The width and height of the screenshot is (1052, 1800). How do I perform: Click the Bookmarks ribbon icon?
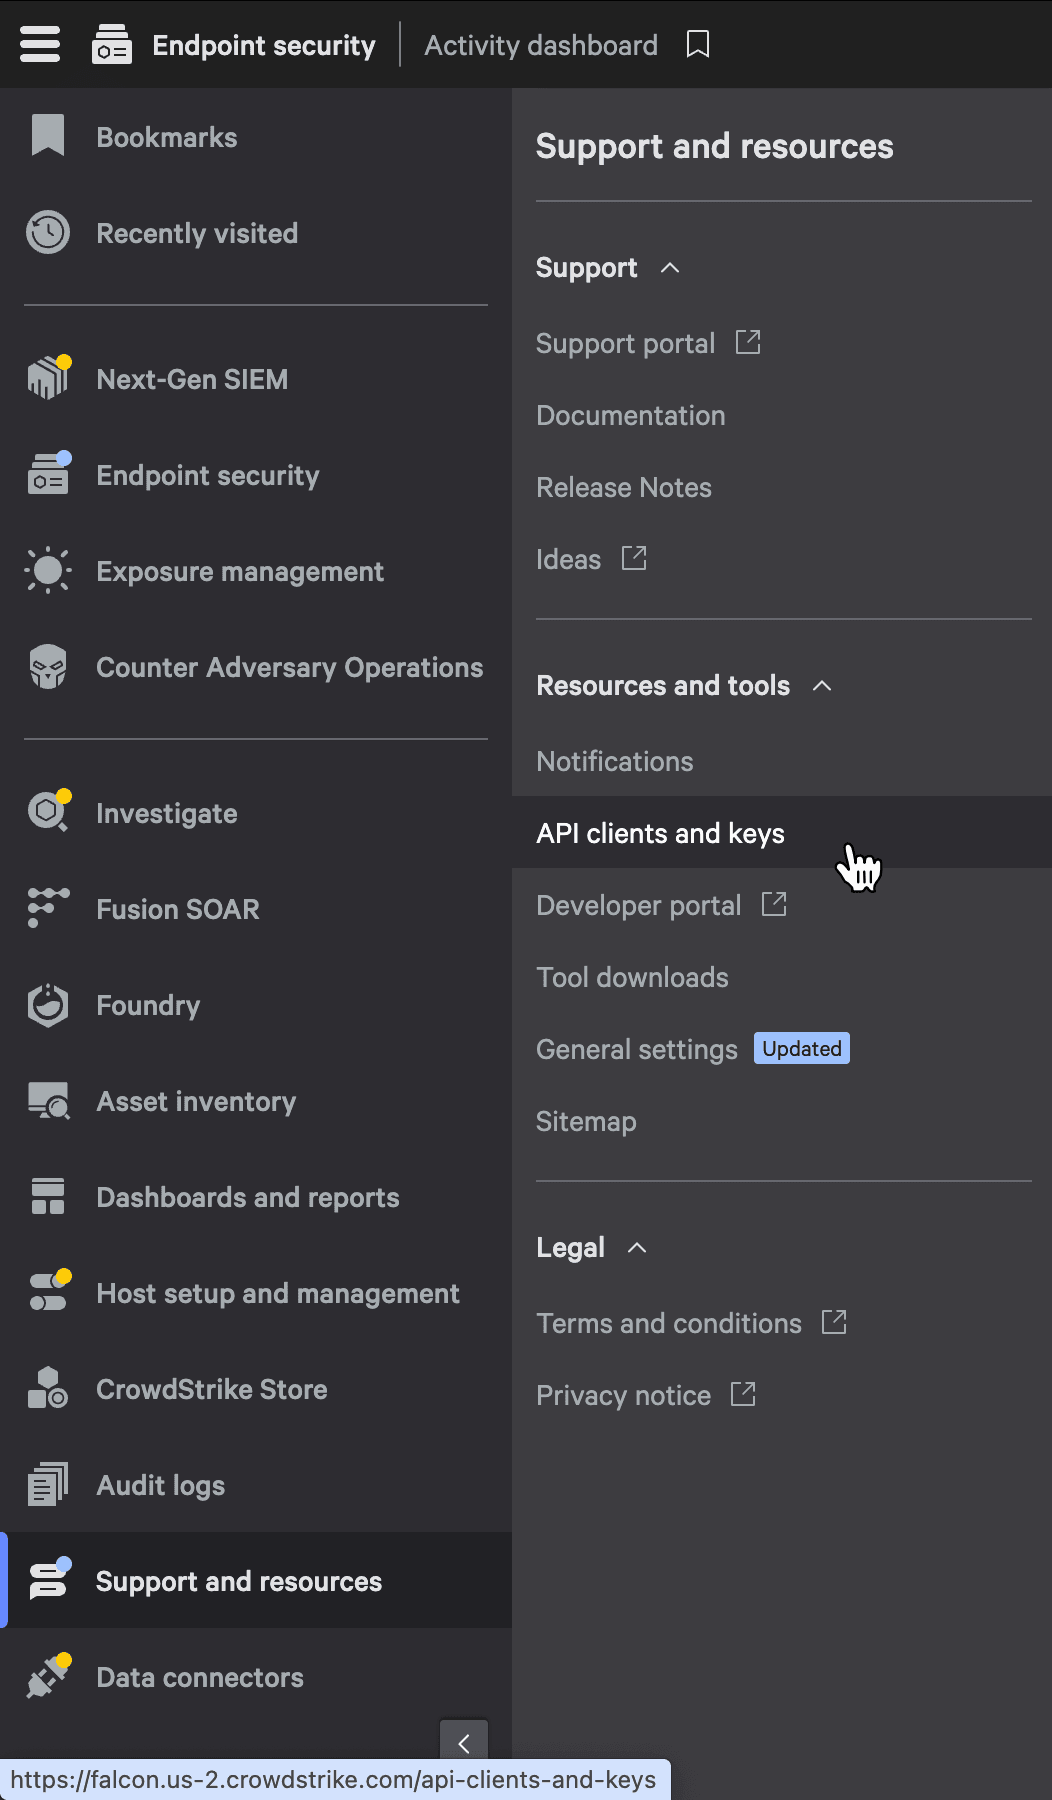click(x=48, y=136)
